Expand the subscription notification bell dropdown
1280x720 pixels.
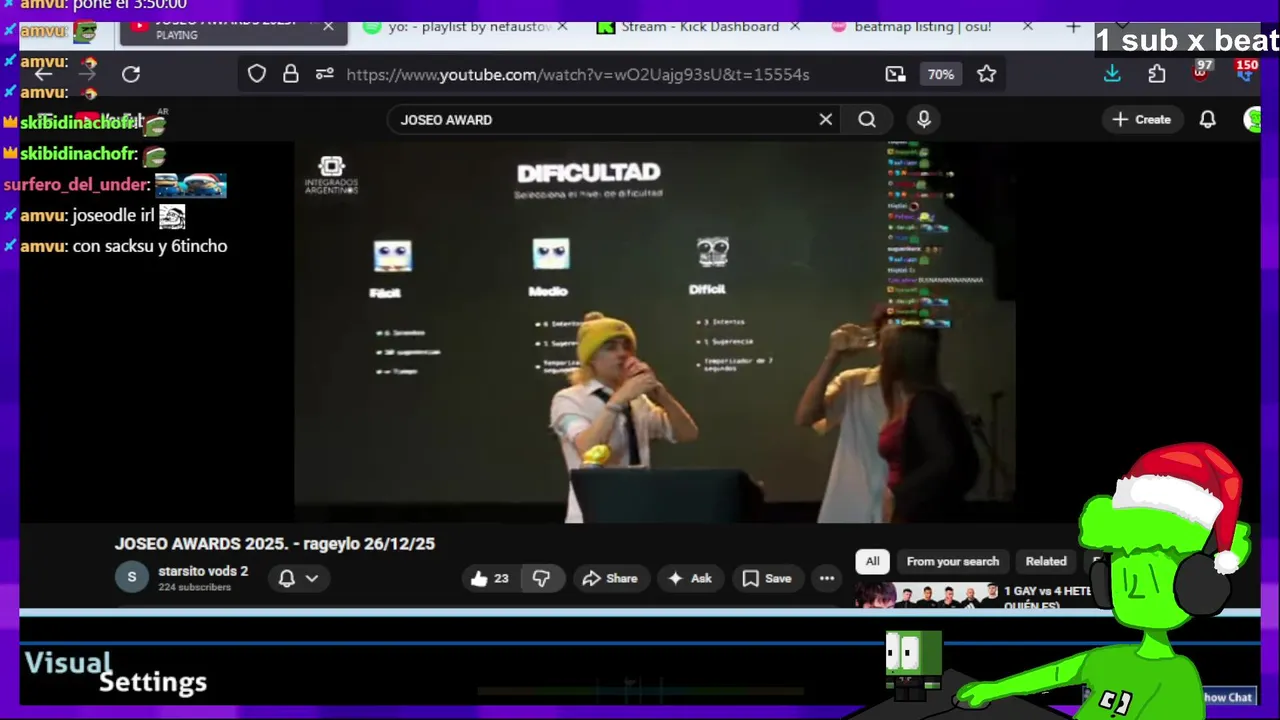tap(299, 578)
